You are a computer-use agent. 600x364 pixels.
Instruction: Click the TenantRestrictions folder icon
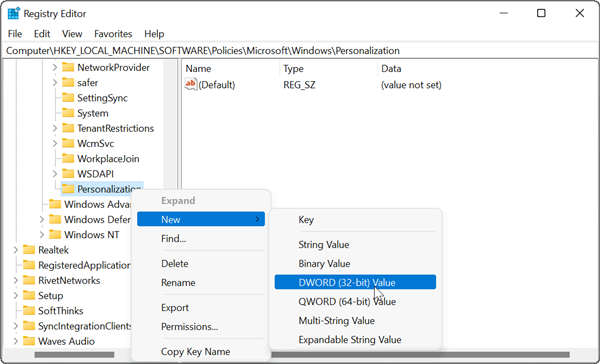point(68,128)
